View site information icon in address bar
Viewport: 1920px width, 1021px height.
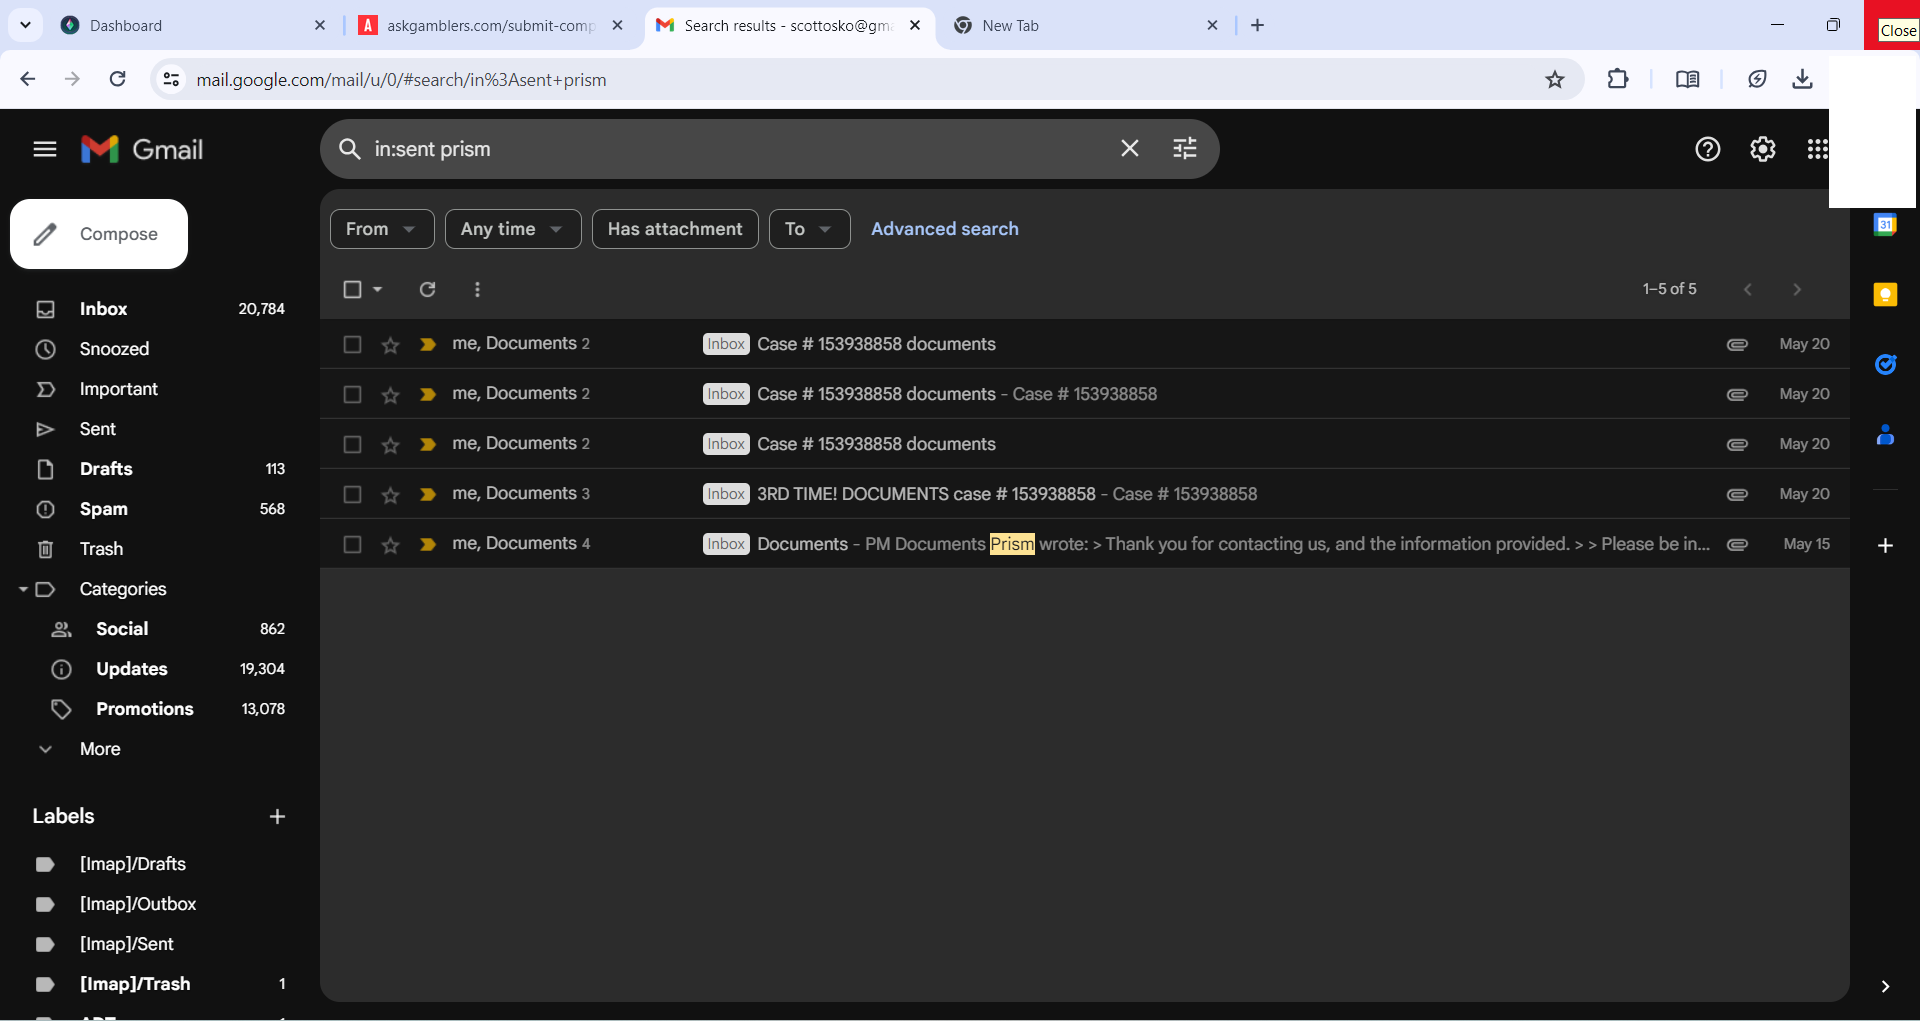point(171,79)
